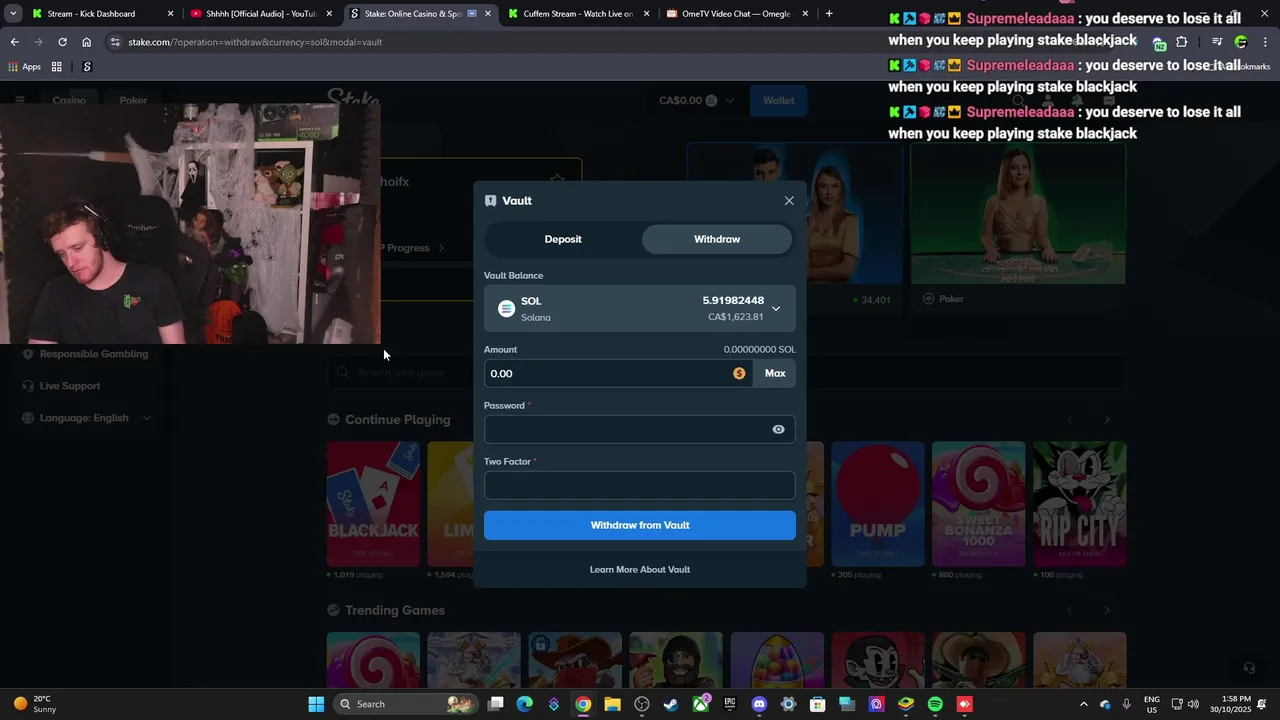
Task: Switch to OmeTV Video Chat tab
Action: [x=736, y=14]
